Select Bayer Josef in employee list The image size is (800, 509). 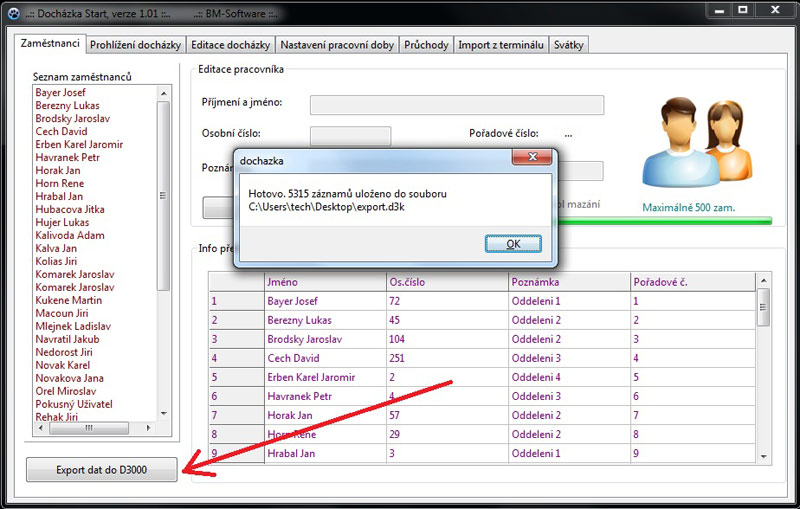coord(60,93)
